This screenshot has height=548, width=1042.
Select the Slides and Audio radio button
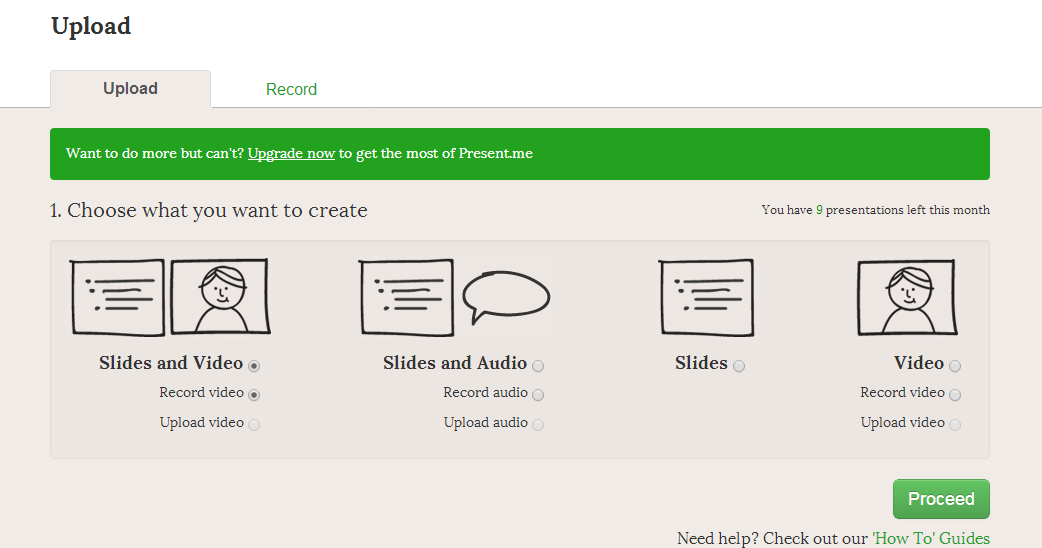pyautogui.click(x=538, y=365)
